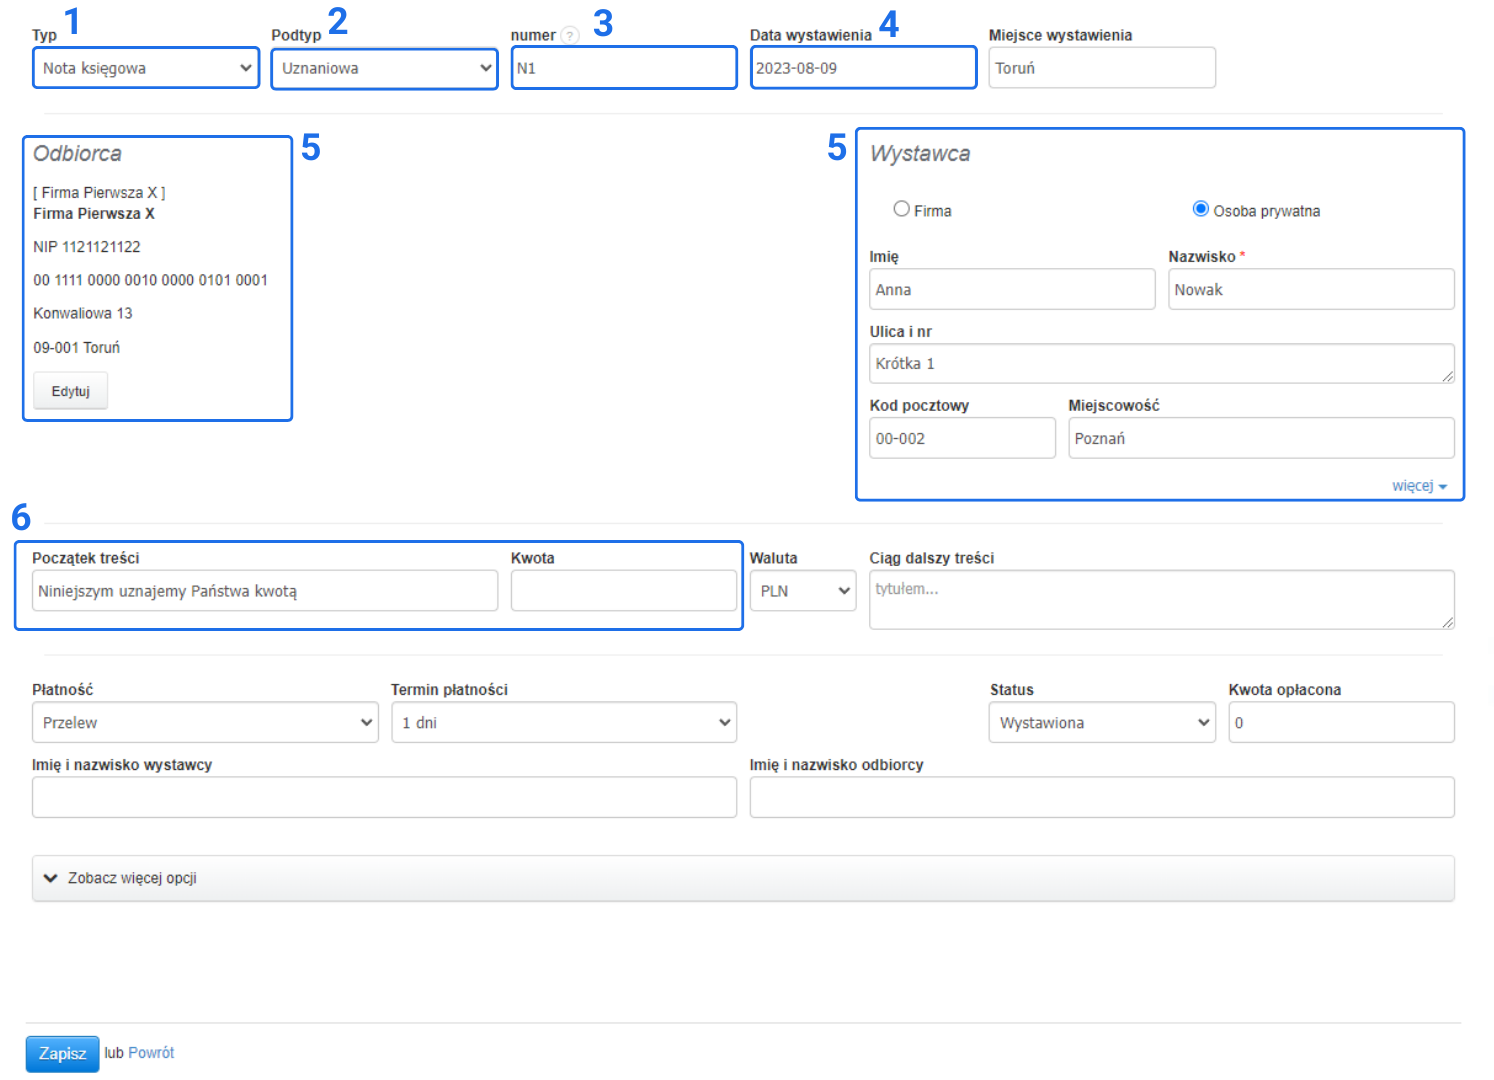This screenshot has height=1080, width=1494.
Task: Follow the Powrót link
Action: coord(151,1053)
